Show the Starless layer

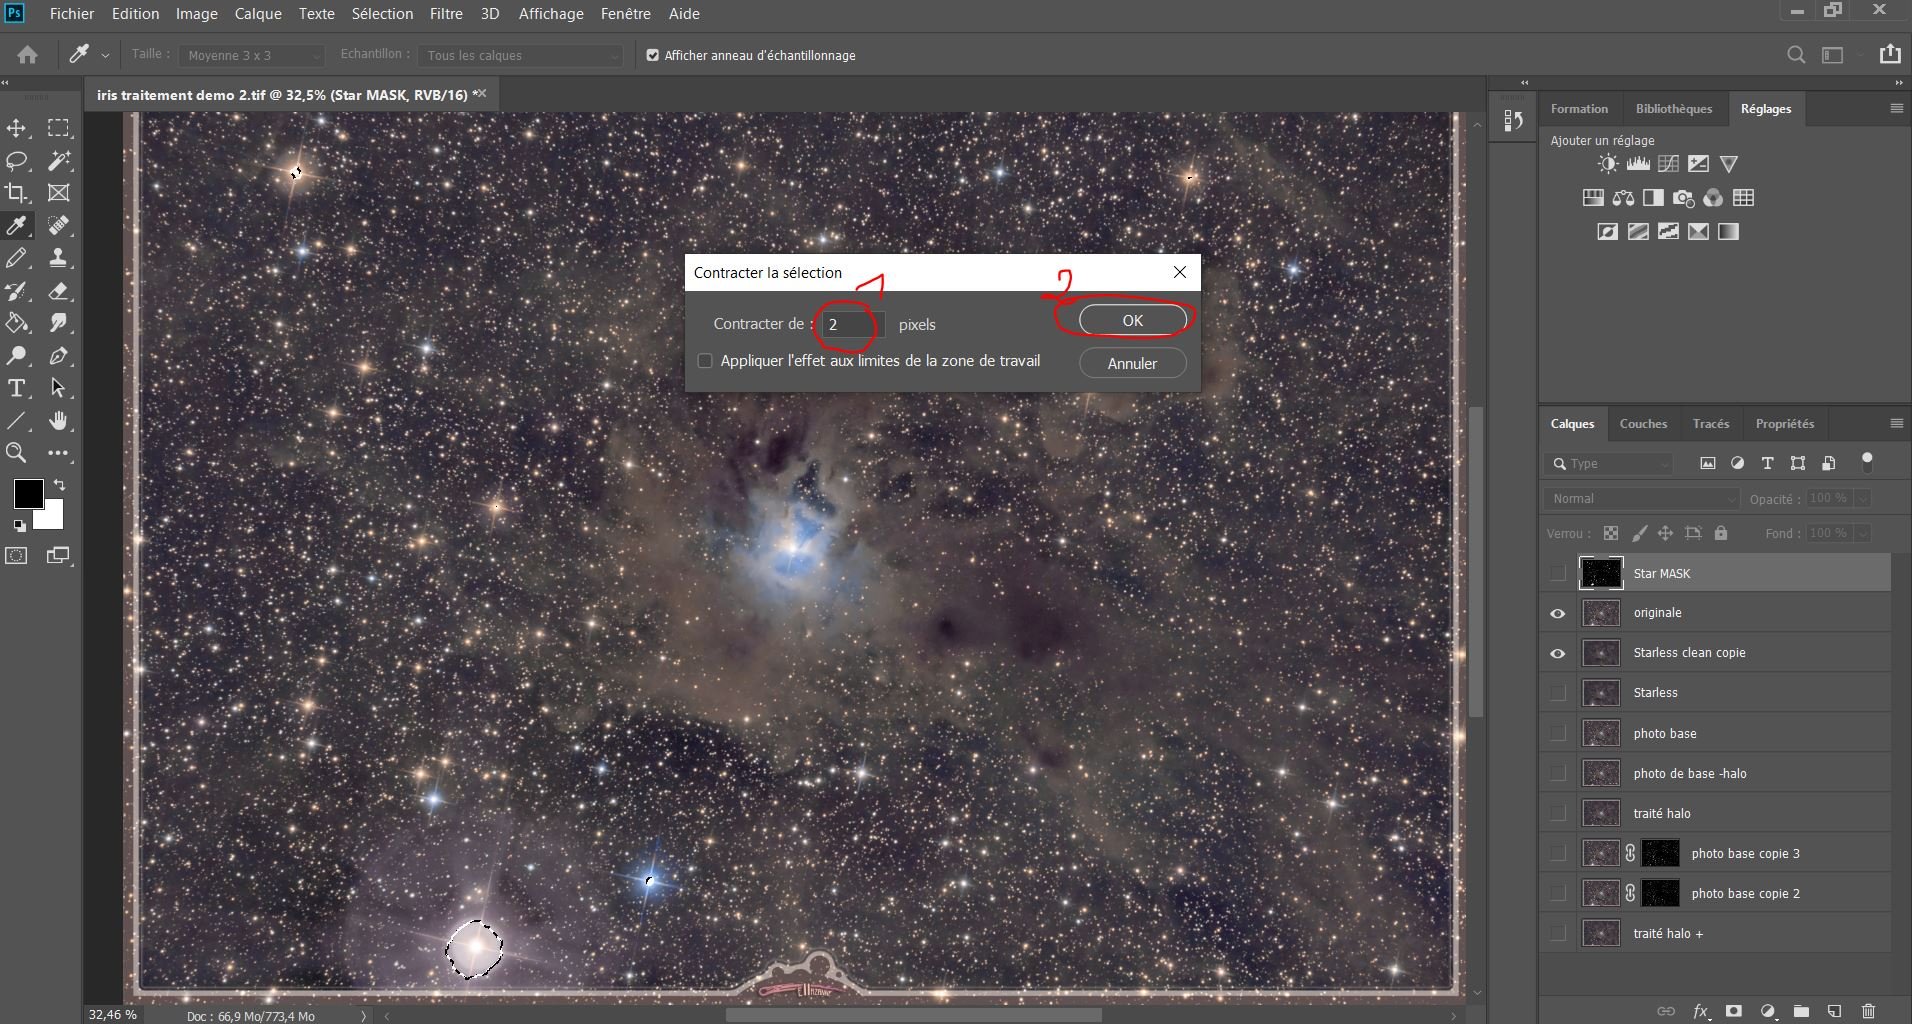(1558, 693)
